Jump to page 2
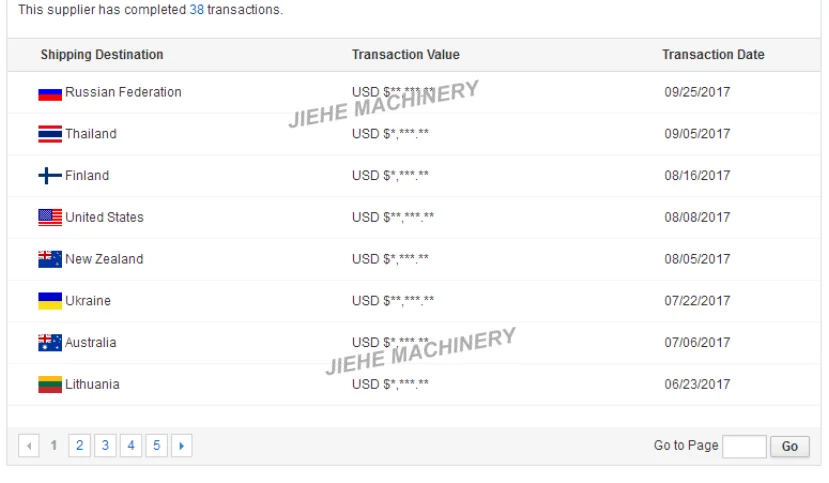 [x=80, y=446]
